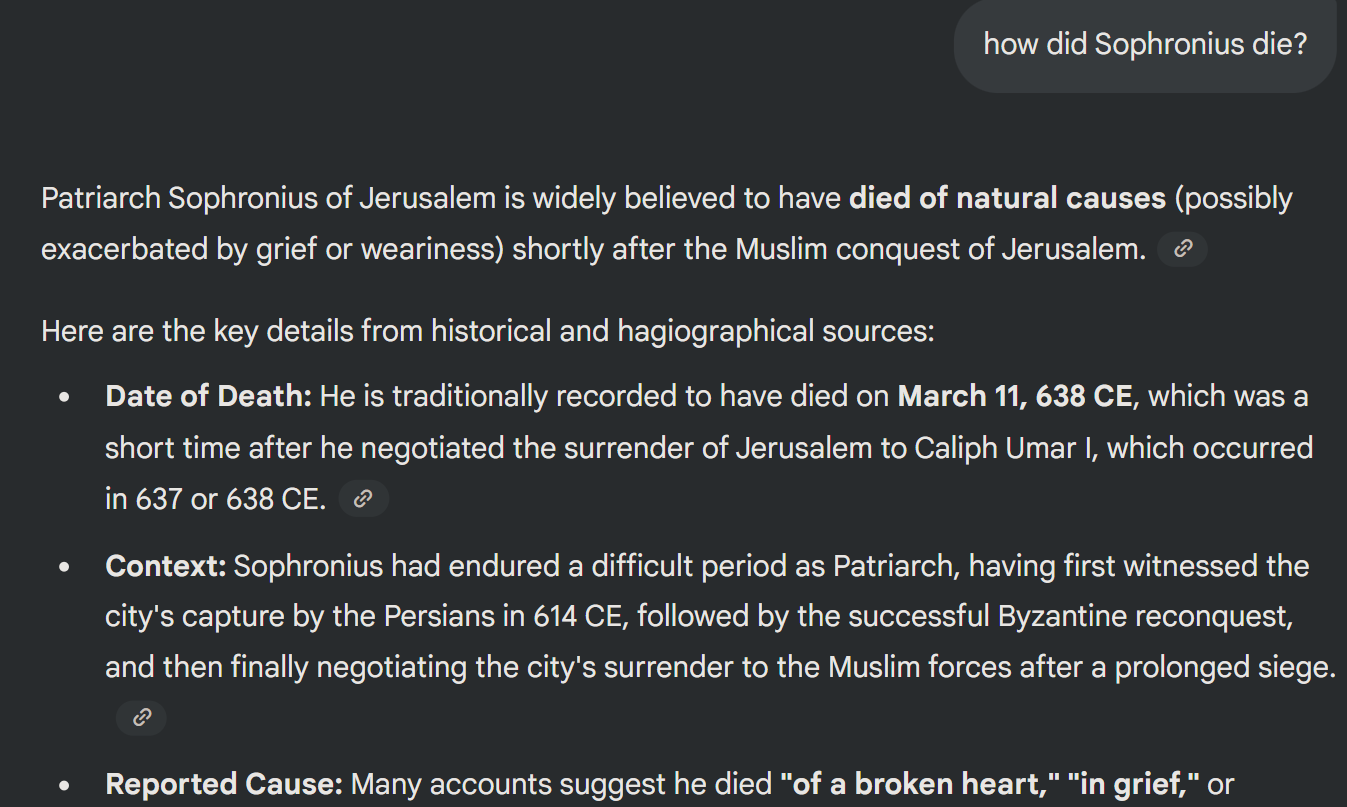Click the "Context:" bold label
The image size is (1347, 807).
[166, 566]
